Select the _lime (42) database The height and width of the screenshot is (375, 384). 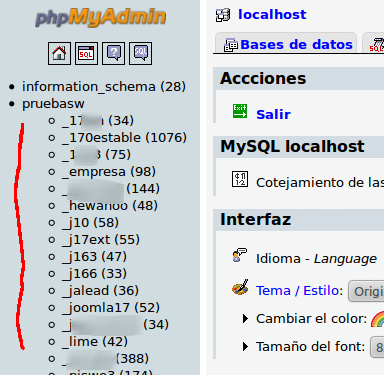[95, 342]
